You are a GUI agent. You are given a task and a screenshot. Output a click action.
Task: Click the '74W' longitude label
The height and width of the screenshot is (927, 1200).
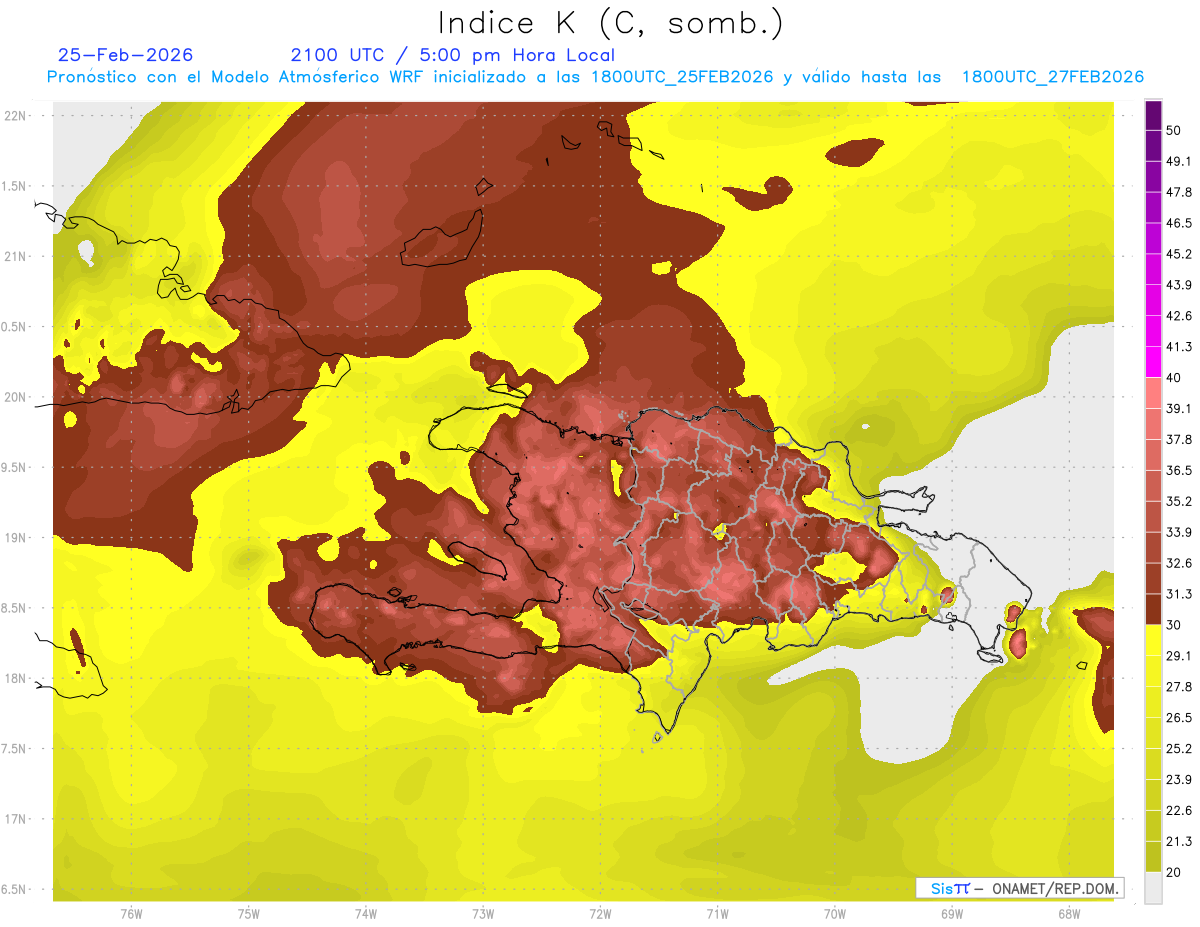(x=366, y=914)
